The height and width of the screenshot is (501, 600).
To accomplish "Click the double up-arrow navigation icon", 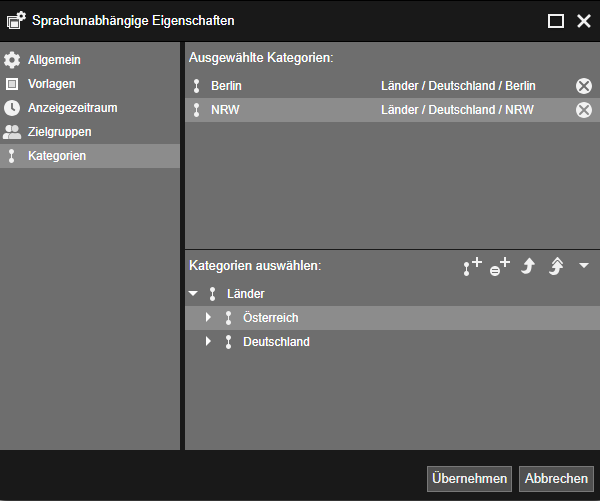I will (x=557, y=266).
